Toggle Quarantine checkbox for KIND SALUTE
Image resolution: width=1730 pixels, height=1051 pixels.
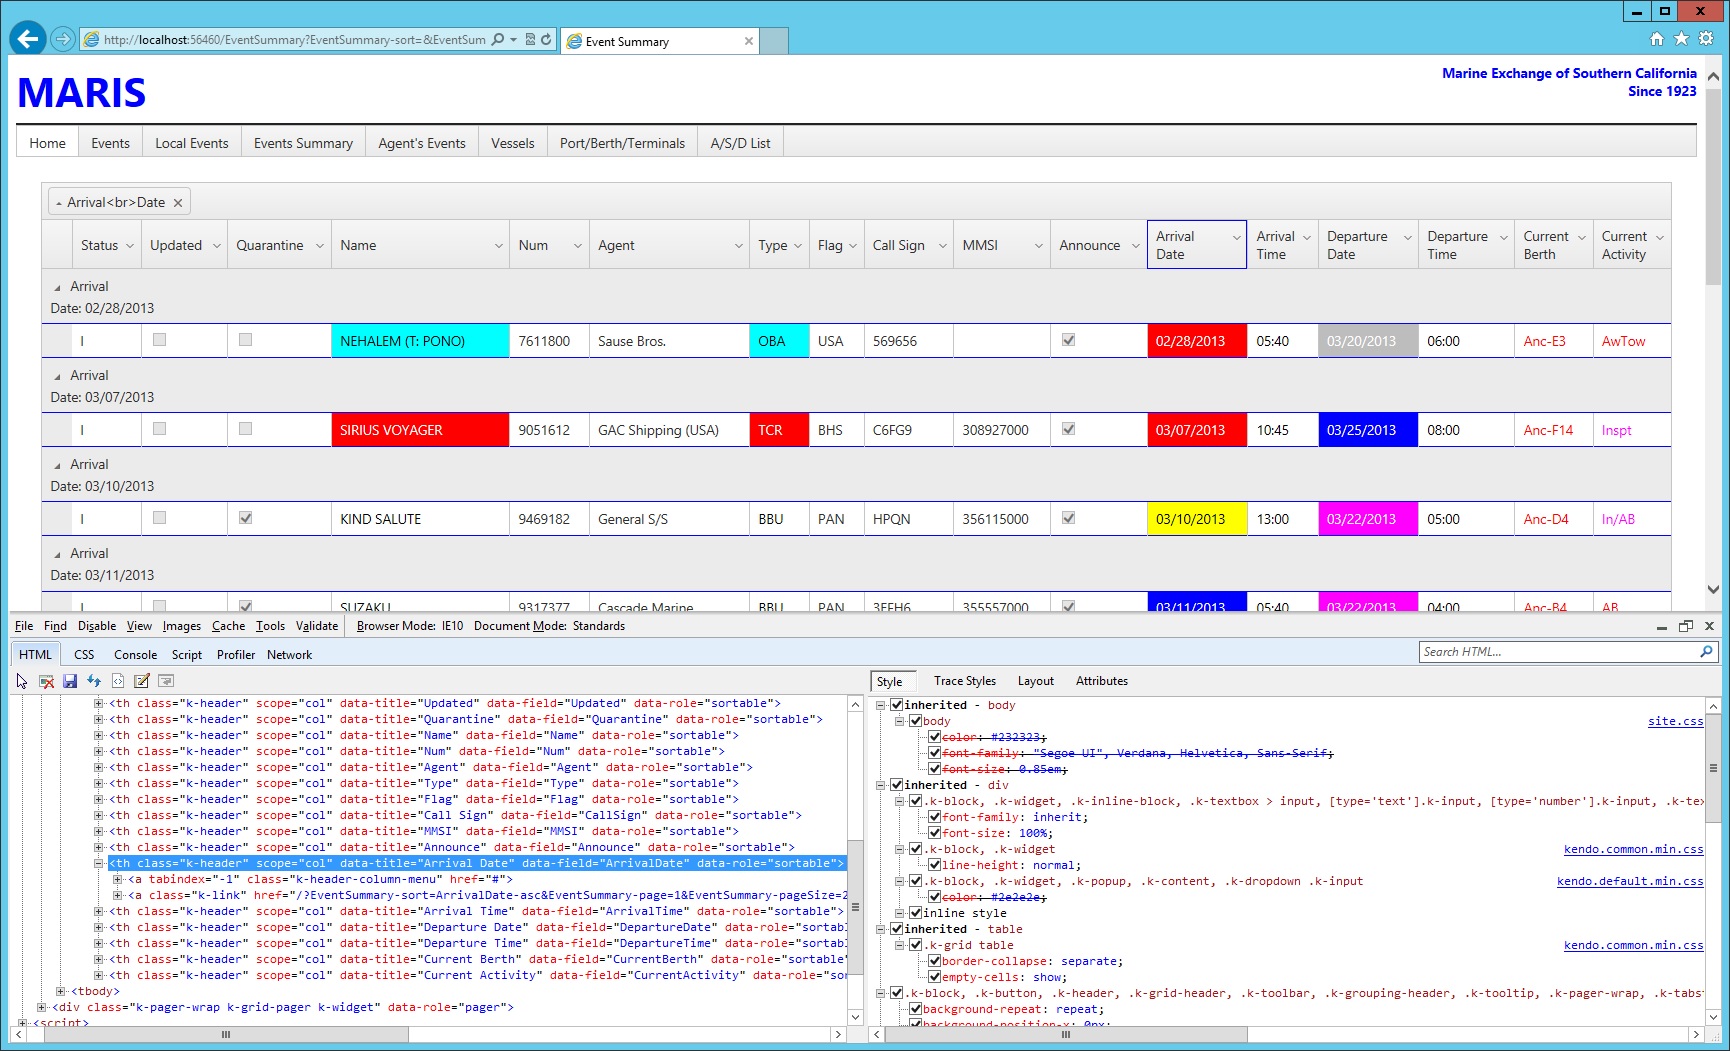(x=245, y=518)
